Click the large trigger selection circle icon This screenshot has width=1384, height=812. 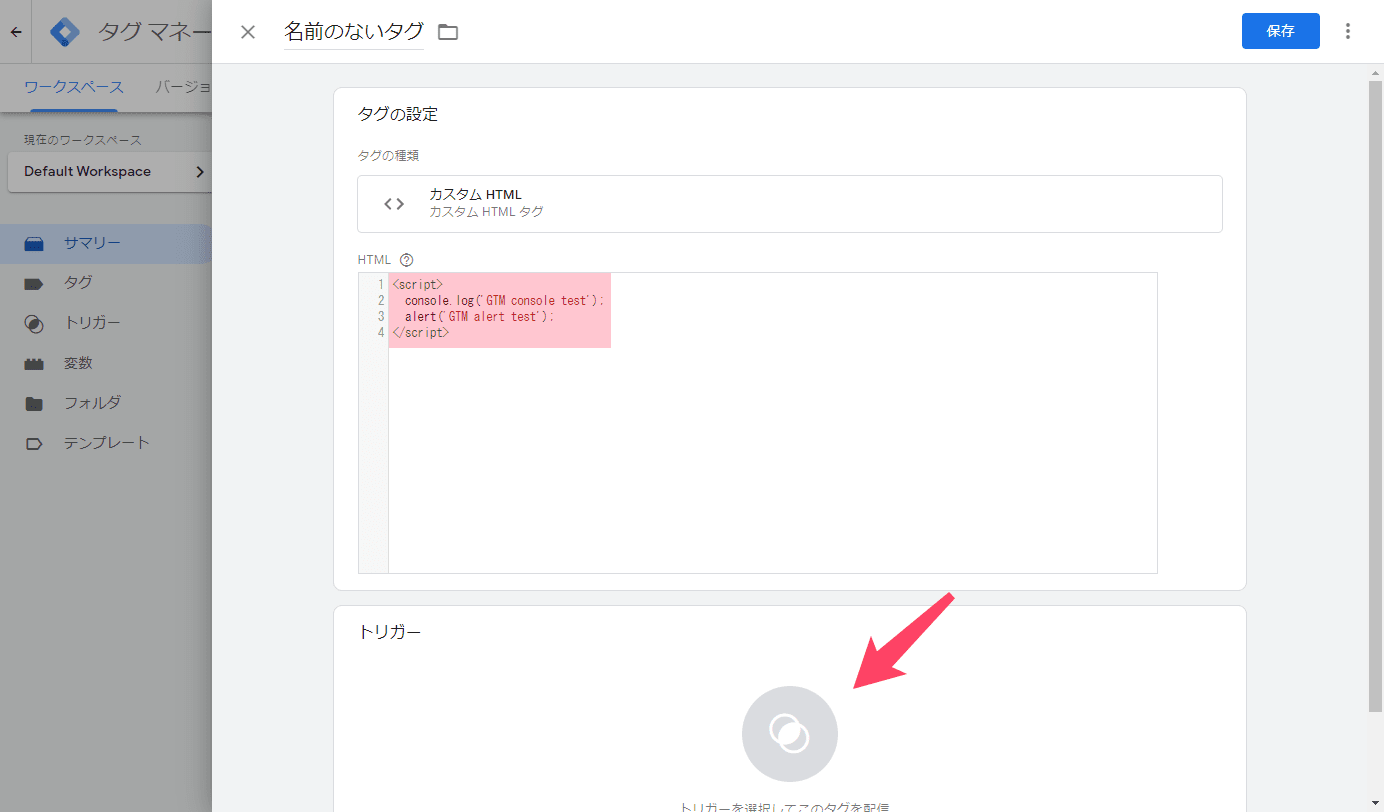pos(790,734)
